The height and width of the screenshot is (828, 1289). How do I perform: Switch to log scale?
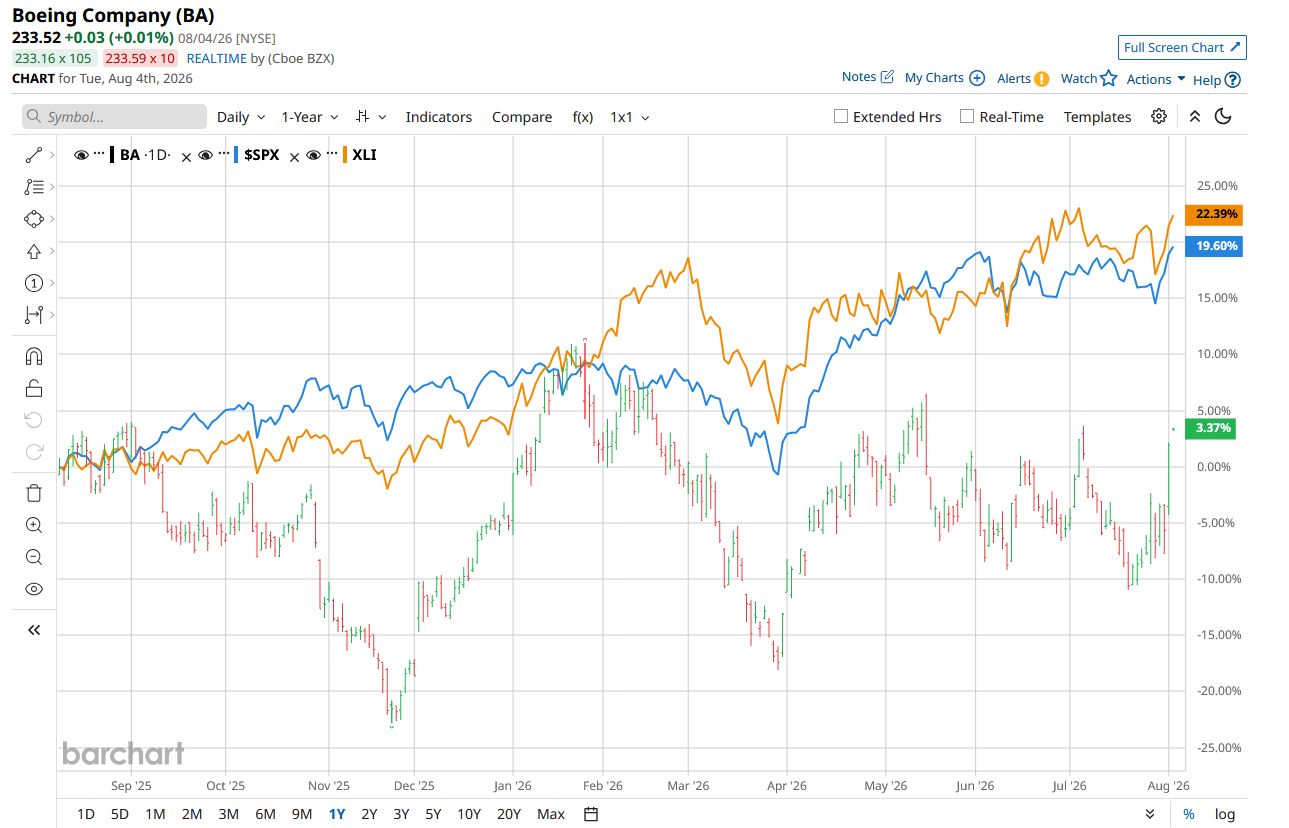(1224, 814)
